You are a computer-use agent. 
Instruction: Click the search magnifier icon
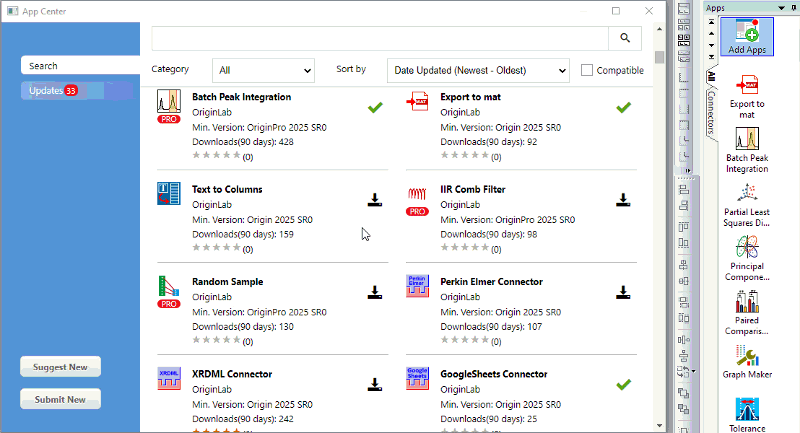[x=625, y=38]
